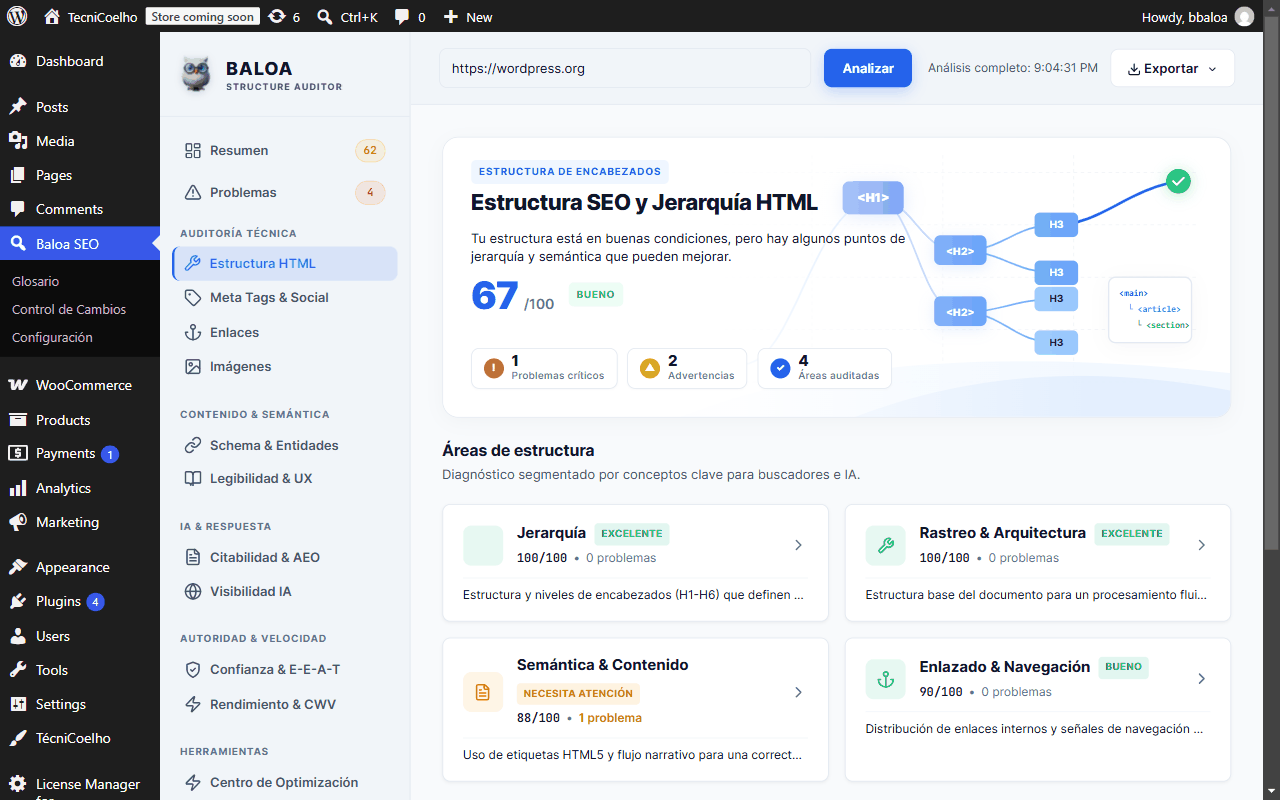Open the Exportar dropdown
The width and height of the screenshot is (1280, 800).
[x=1172, y=68]
